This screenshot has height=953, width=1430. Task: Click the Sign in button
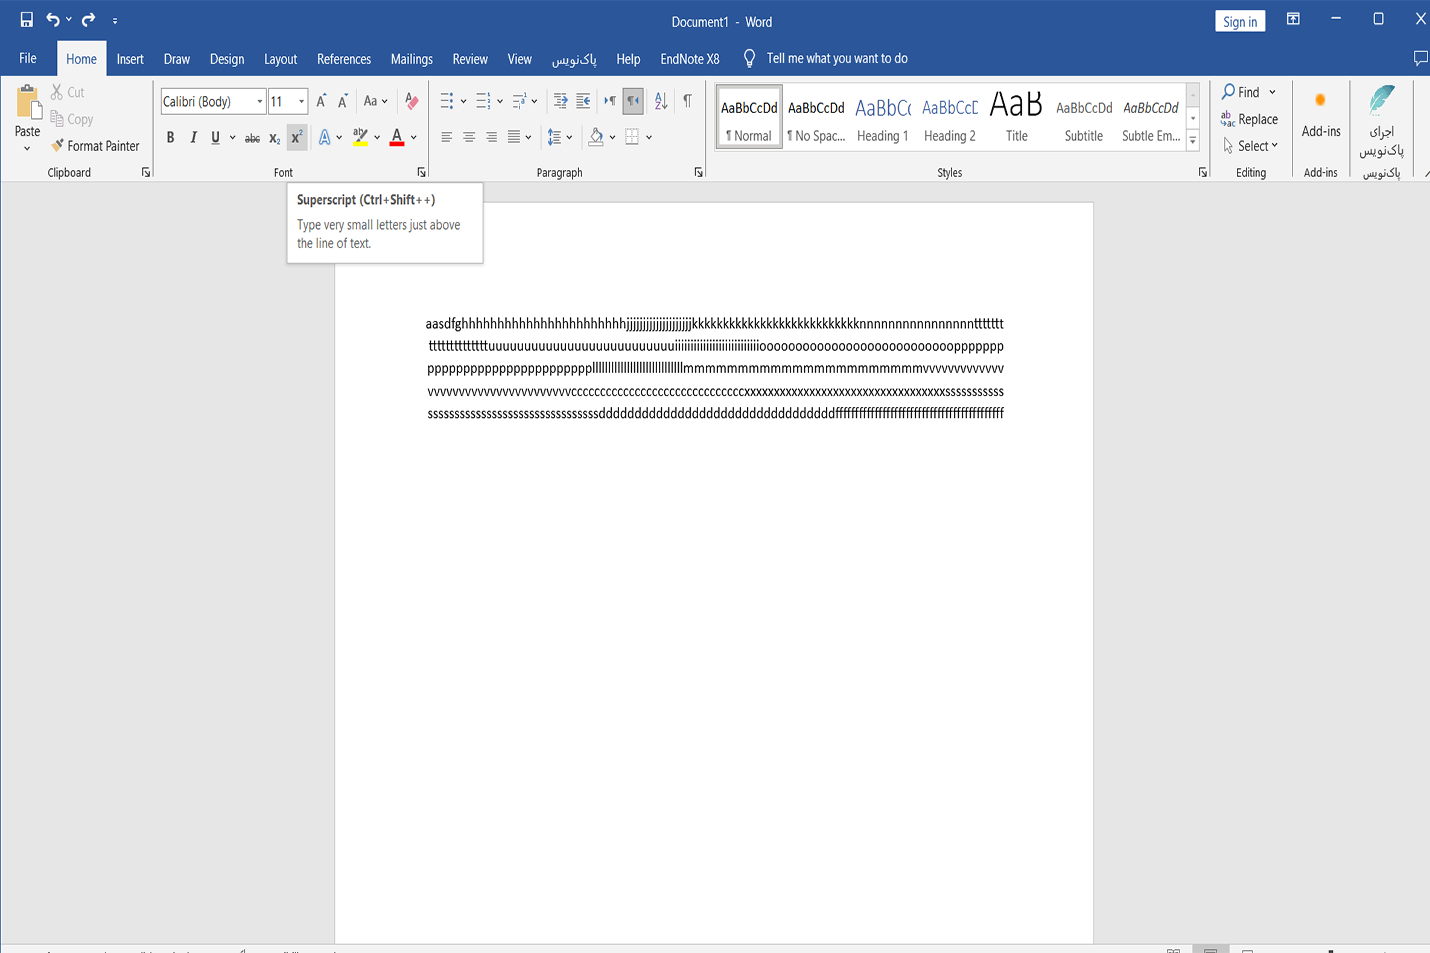[1240, 22]
